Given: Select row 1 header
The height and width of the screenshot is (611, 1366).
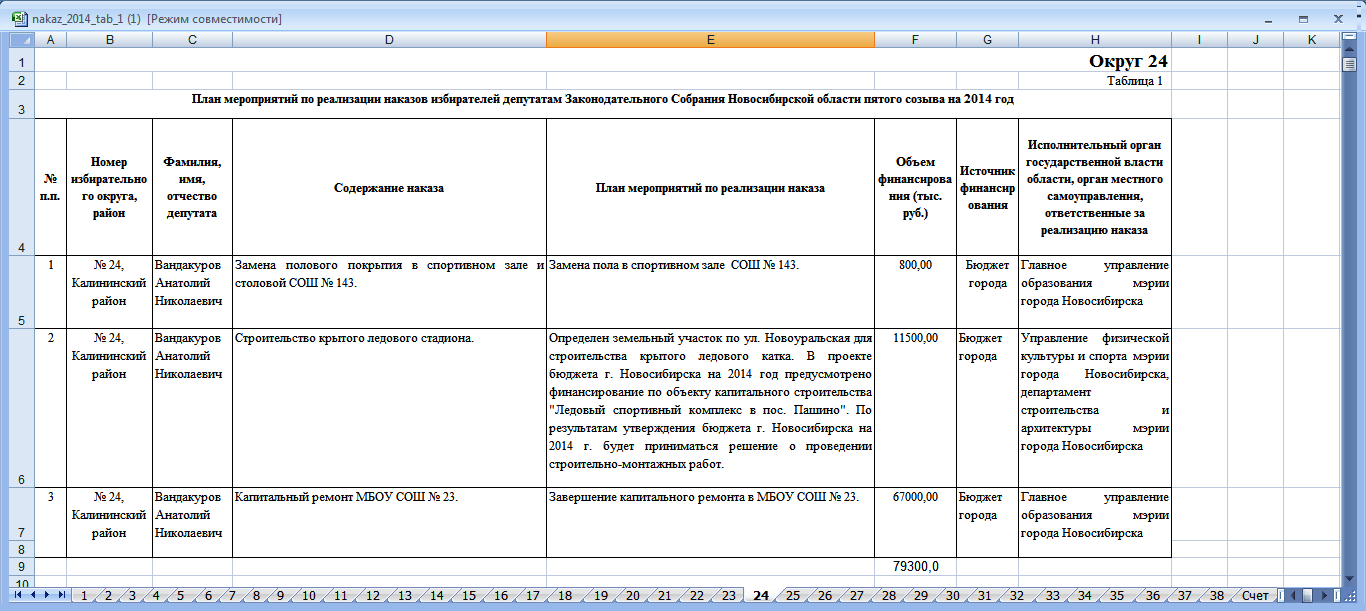Looking at the screenshot, I should point(22,59).
